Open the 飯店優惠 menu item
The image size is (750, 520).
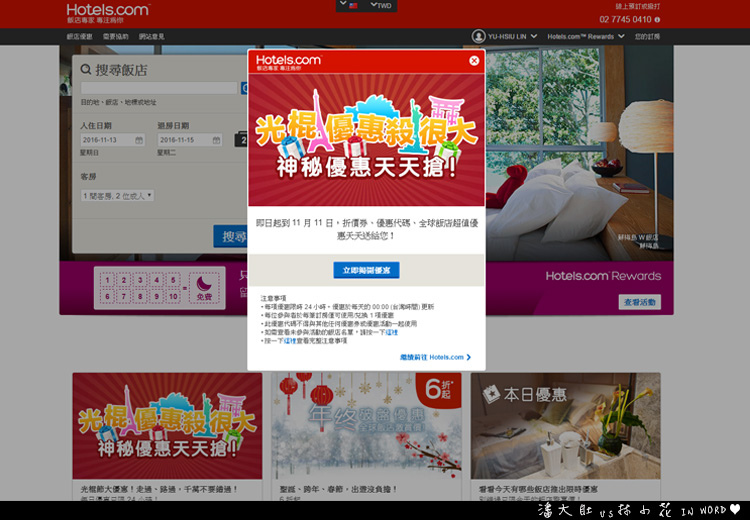79,36
